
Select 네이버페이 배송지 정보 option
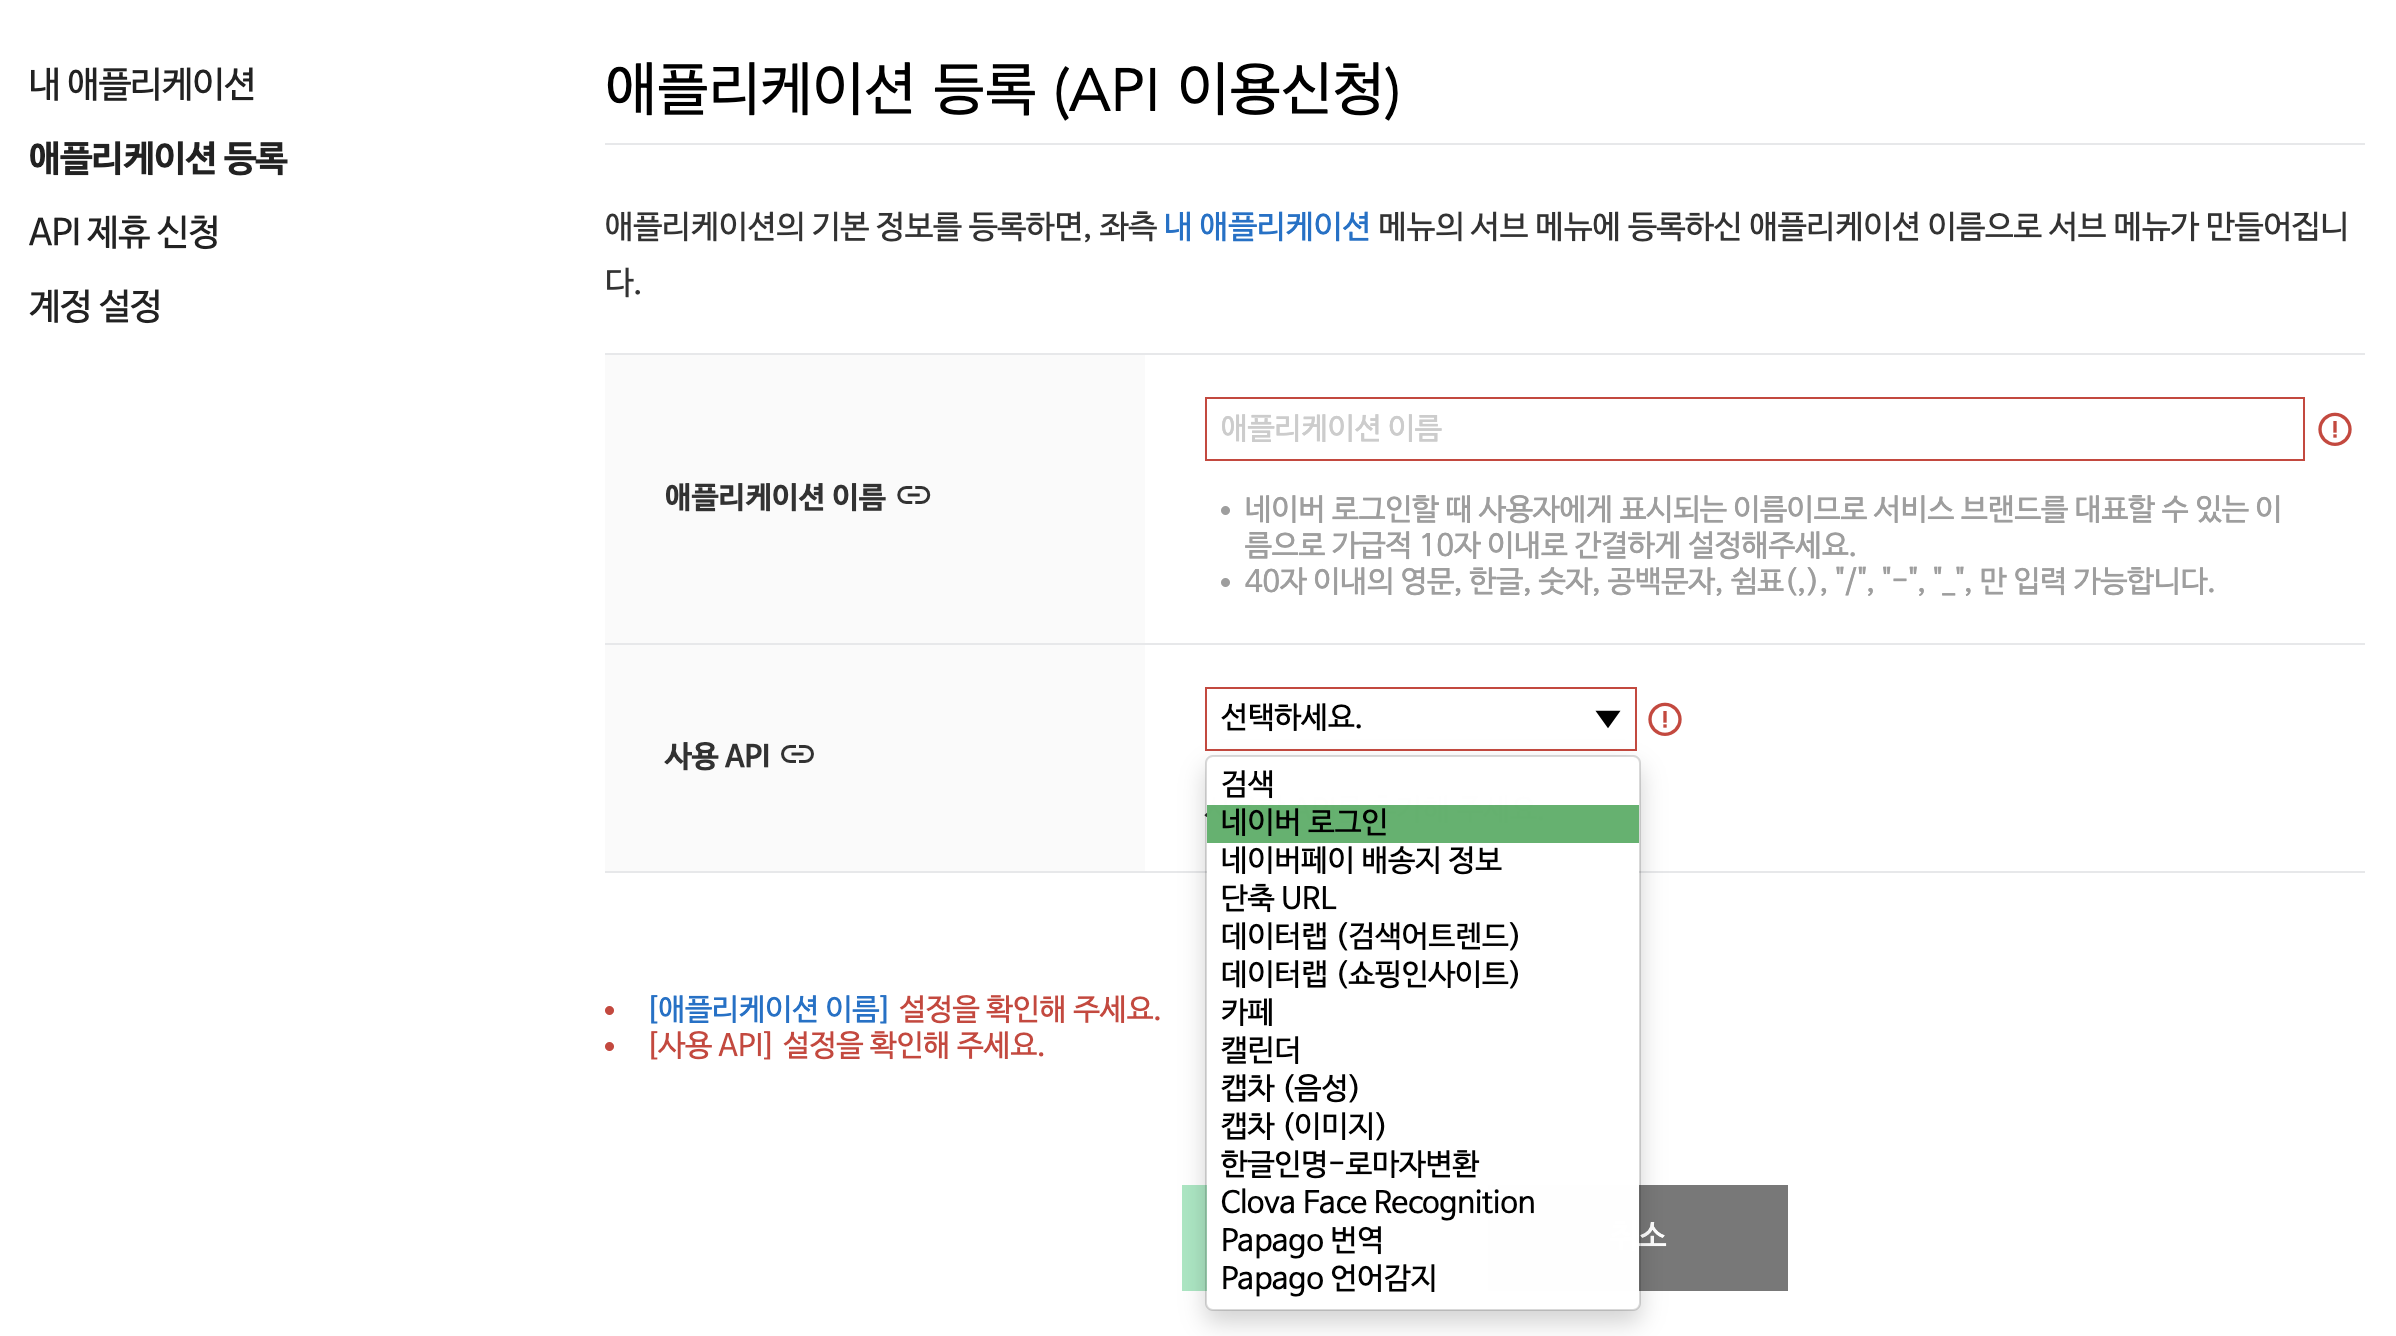pyautogui.click(x=1361, y=860)
